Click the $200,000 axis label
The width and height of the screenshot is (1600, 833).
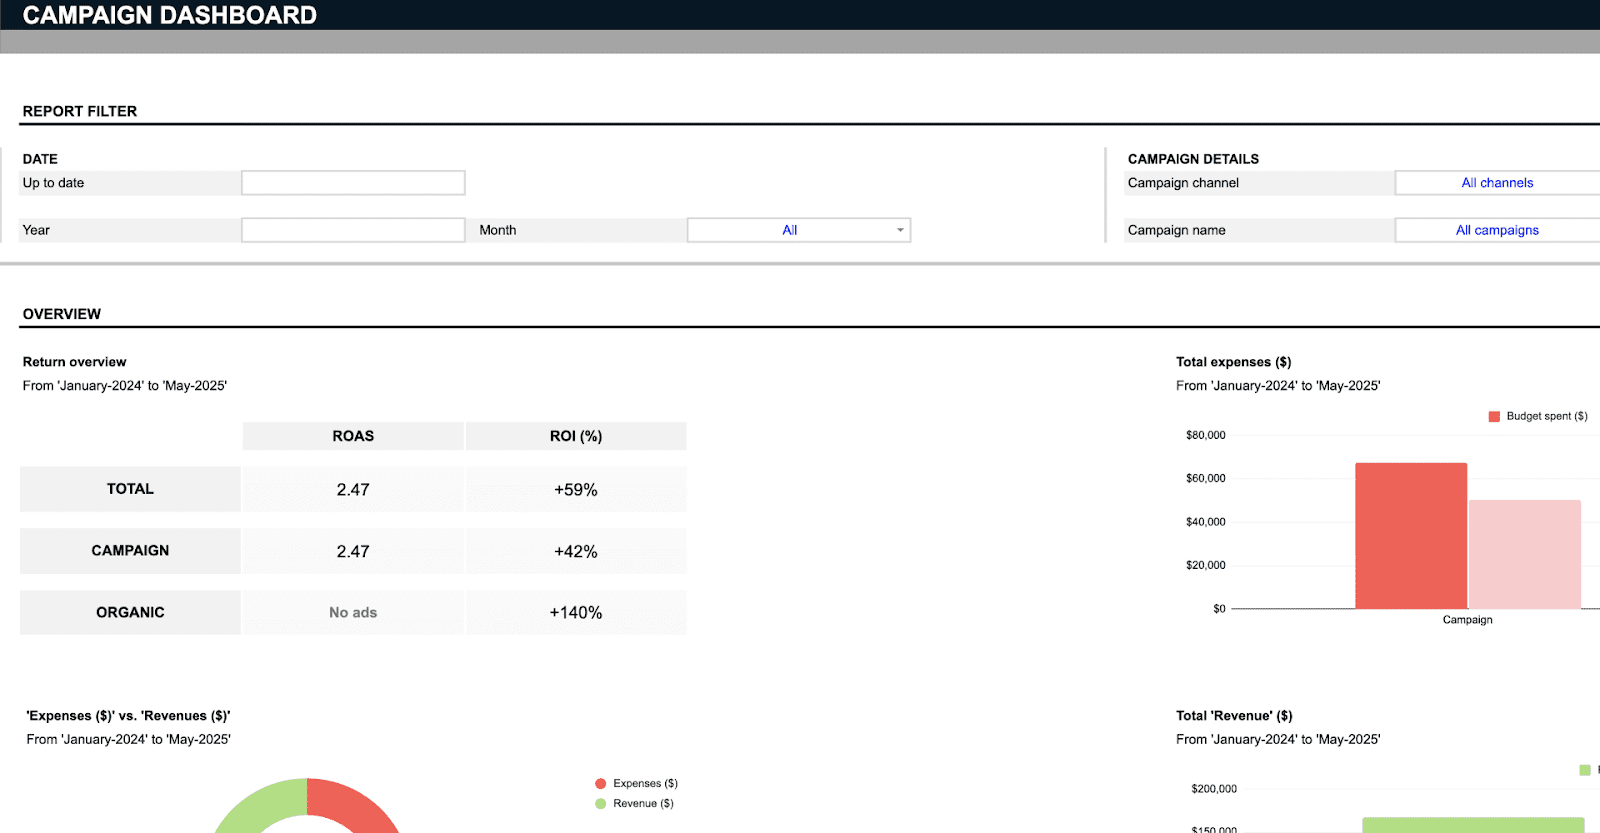(1214, 789)
